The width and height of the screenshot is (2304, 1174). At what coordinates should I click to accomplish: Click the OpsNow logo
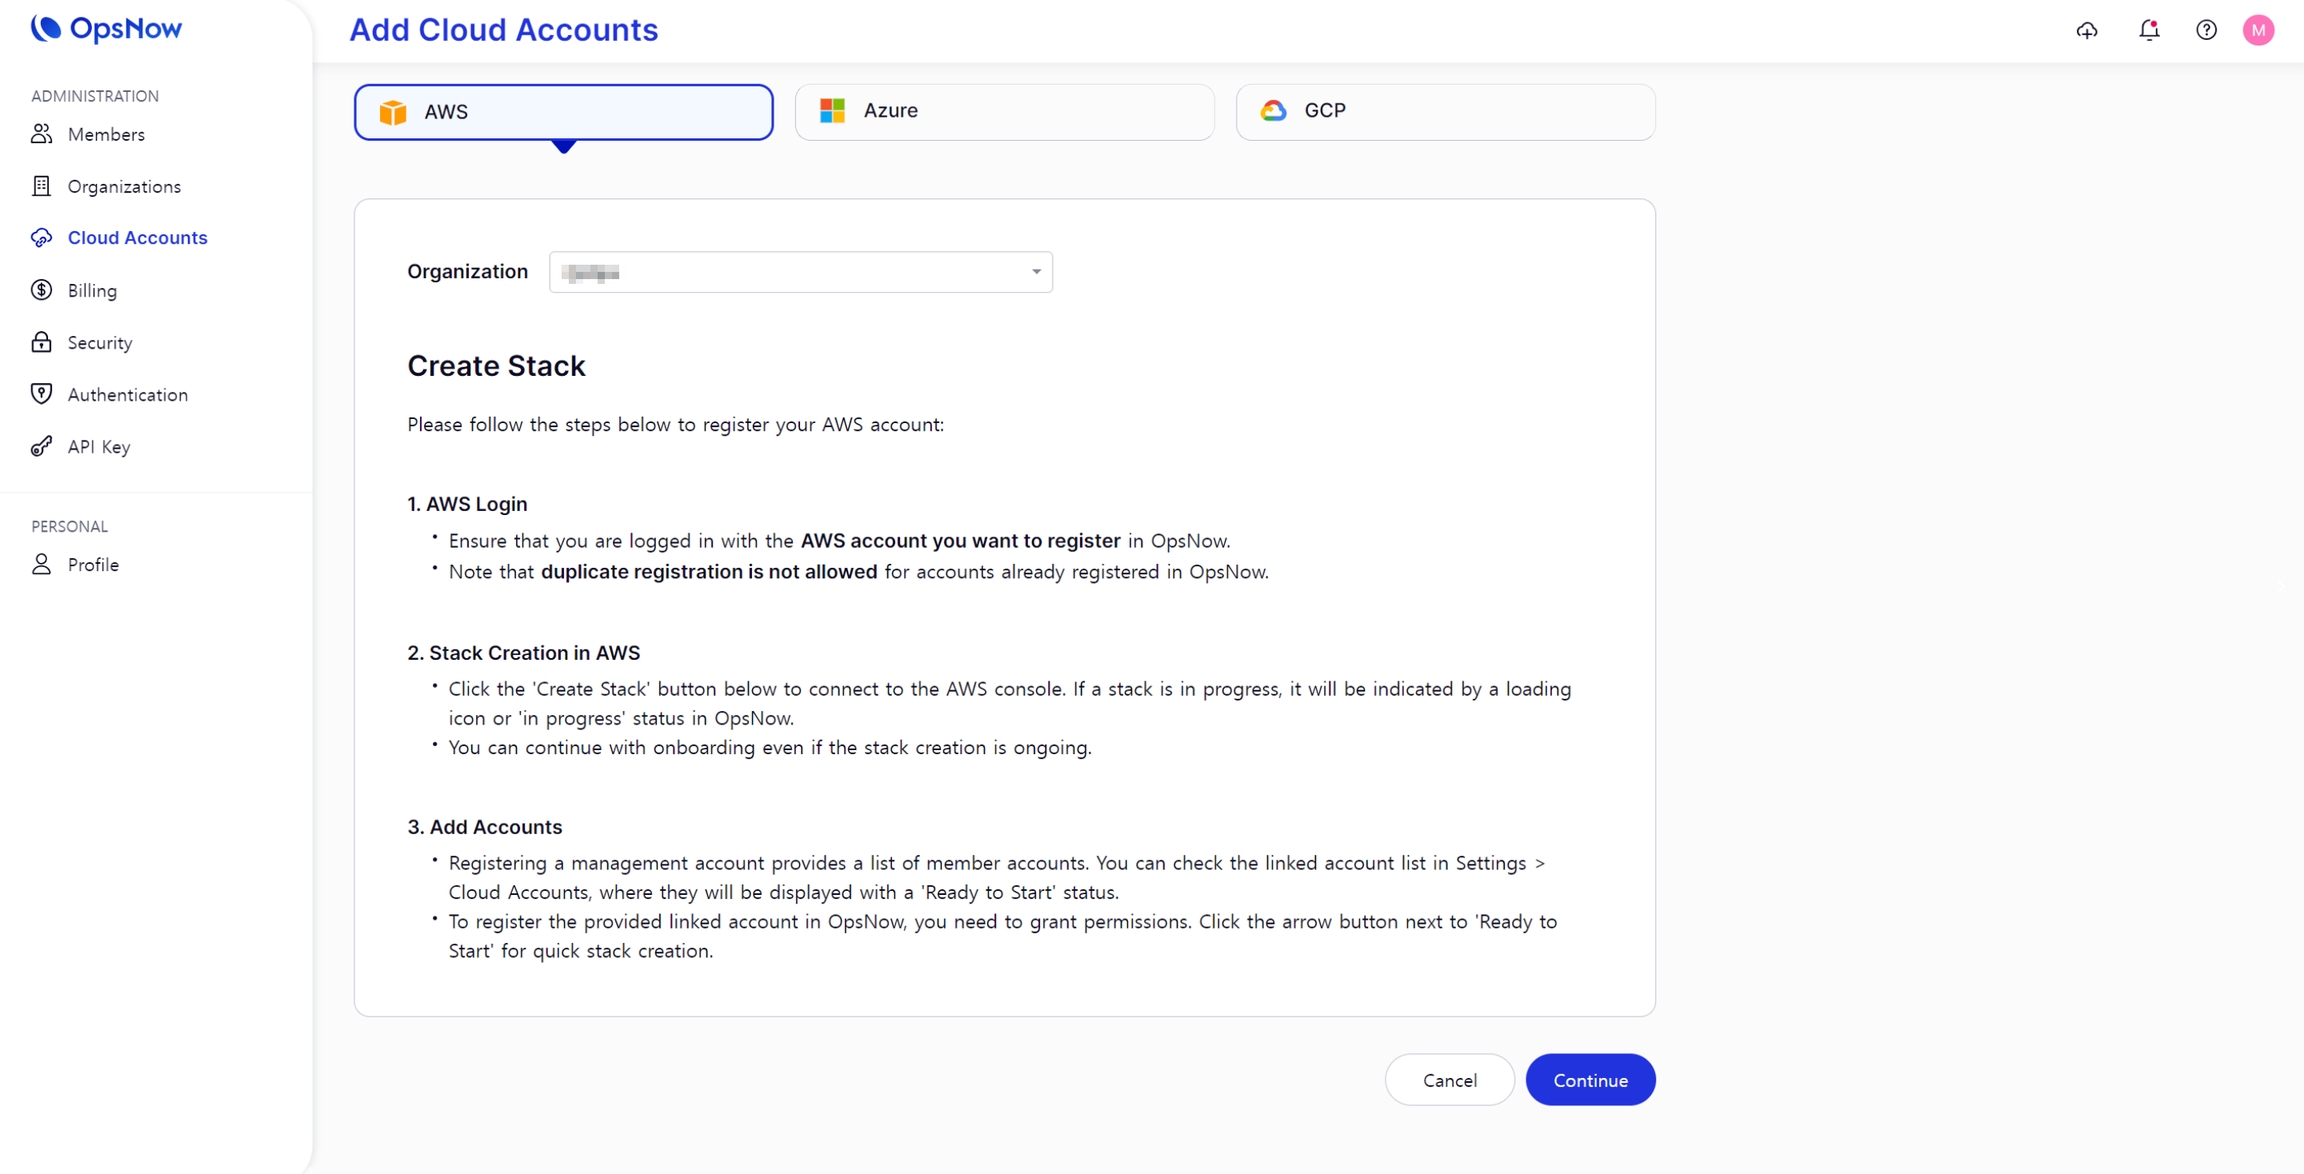coord(106,29)
